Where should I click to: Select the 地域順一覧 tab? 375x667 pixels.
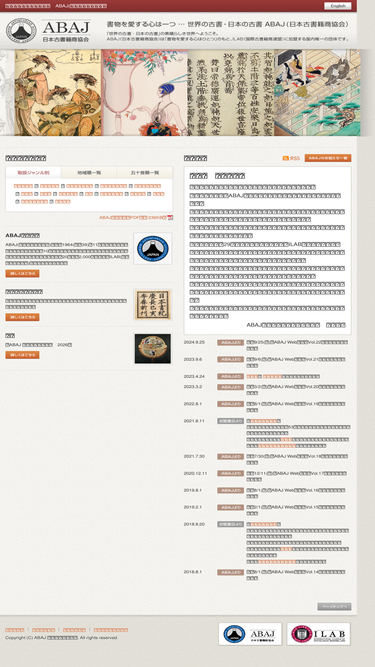click(x=89, y=173)
